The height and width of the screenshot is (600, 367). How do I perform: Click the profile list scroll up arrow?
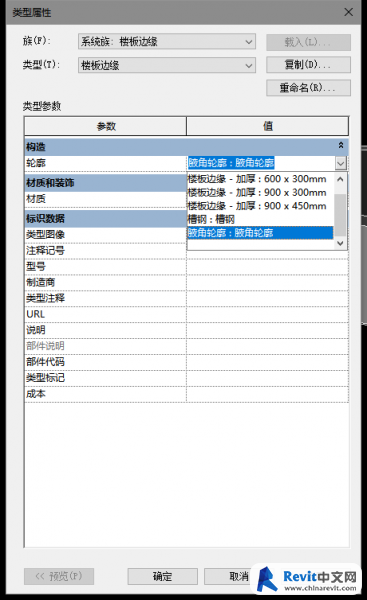click(x=340, y=179)
